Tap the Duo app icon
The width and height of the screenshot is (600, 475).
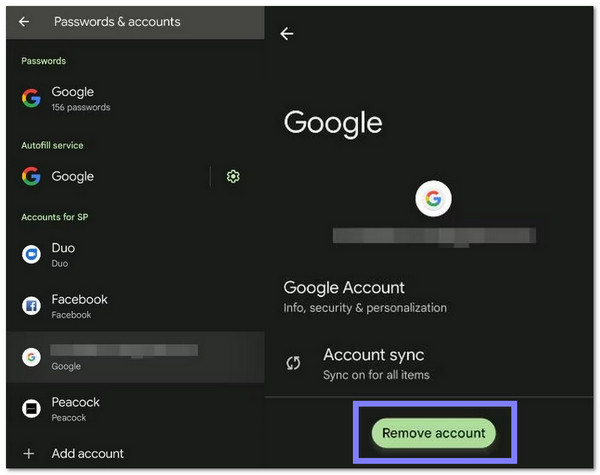click(31, 254)
